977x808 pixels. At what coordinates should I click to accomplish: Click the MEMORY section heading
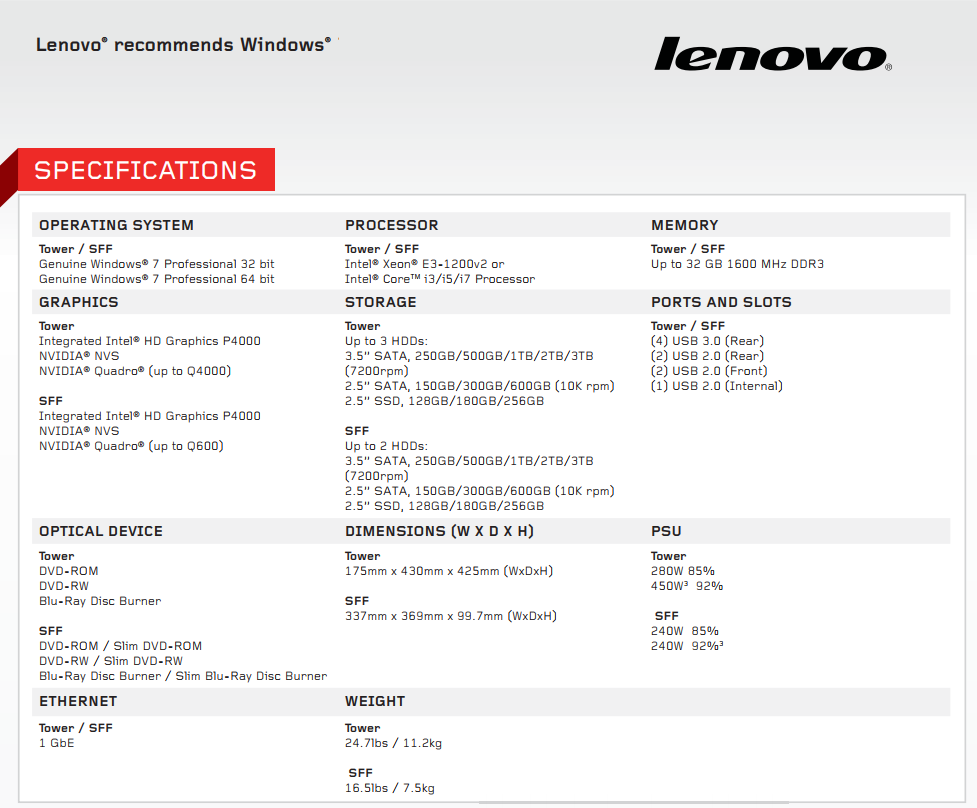tap(685, 225)
